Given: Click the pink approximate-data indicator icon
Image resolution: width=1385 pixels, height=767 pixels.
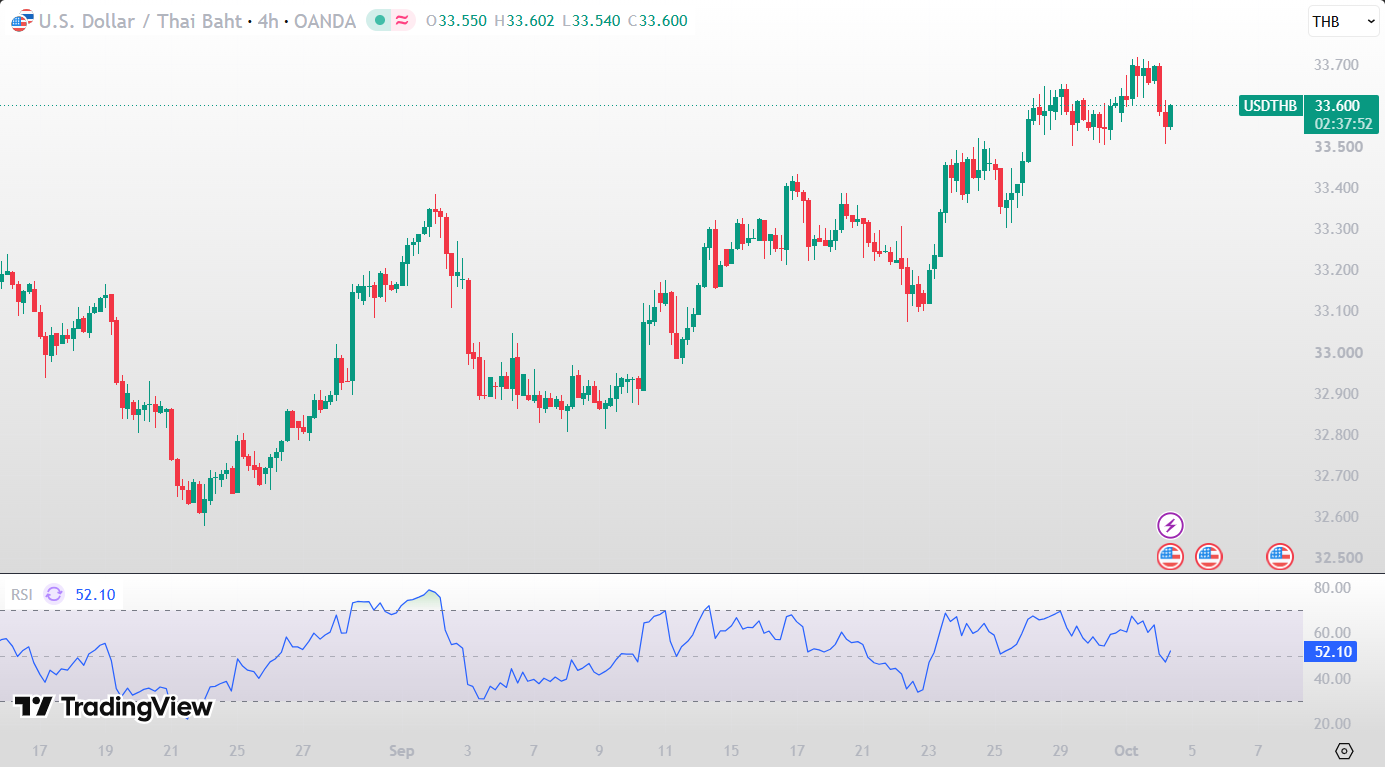Looking at the screenshot, I should [x=402, y=21].
